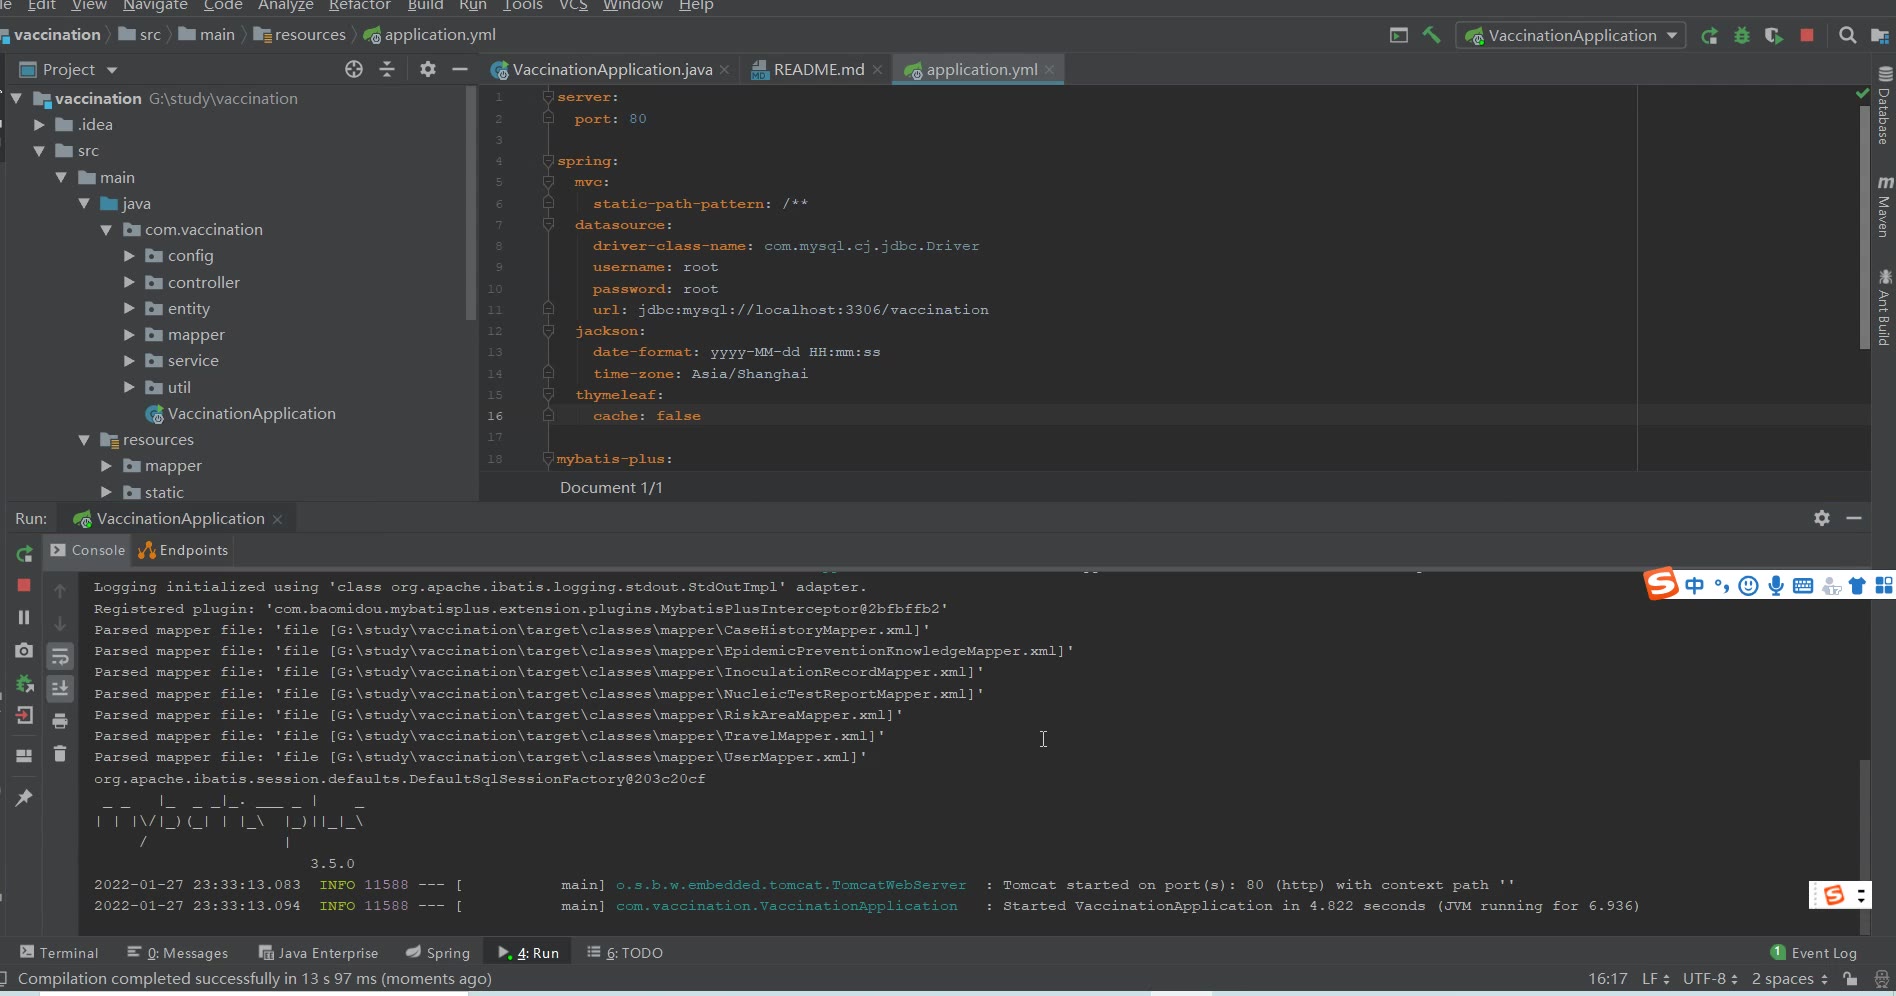Image resolution: width=1896 pixels, height=996 pixels.
Task: Toggle Sogou microphone voice input
Action: pos(1775,586)
